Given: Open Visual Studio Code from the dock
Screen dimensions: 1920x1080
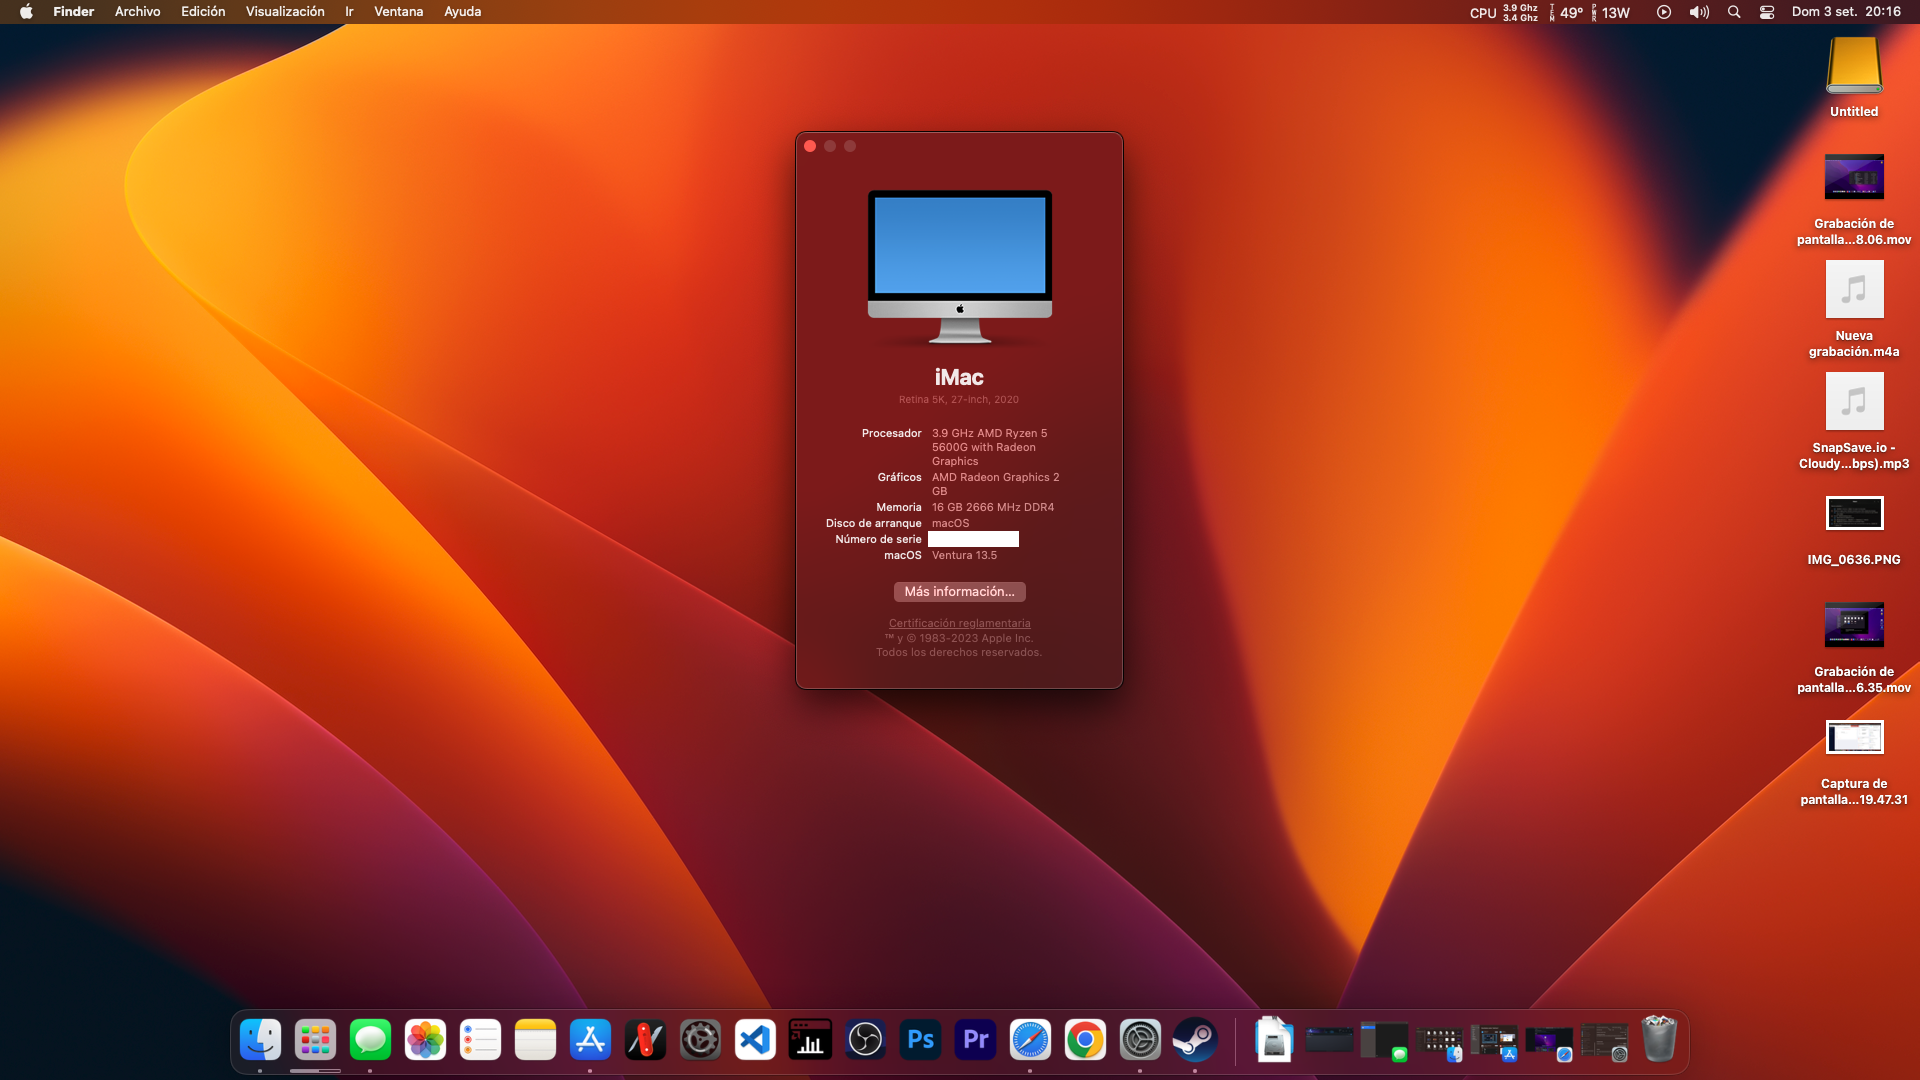Looking at the screenshot, I should 755,1040.
